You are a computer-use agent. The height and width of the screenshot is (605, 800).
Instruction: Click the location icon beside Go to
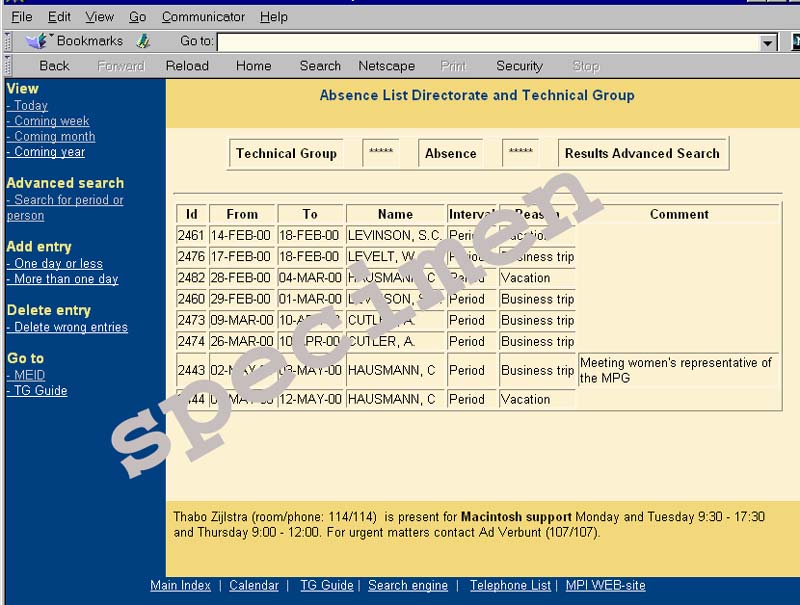click(143, 41)
